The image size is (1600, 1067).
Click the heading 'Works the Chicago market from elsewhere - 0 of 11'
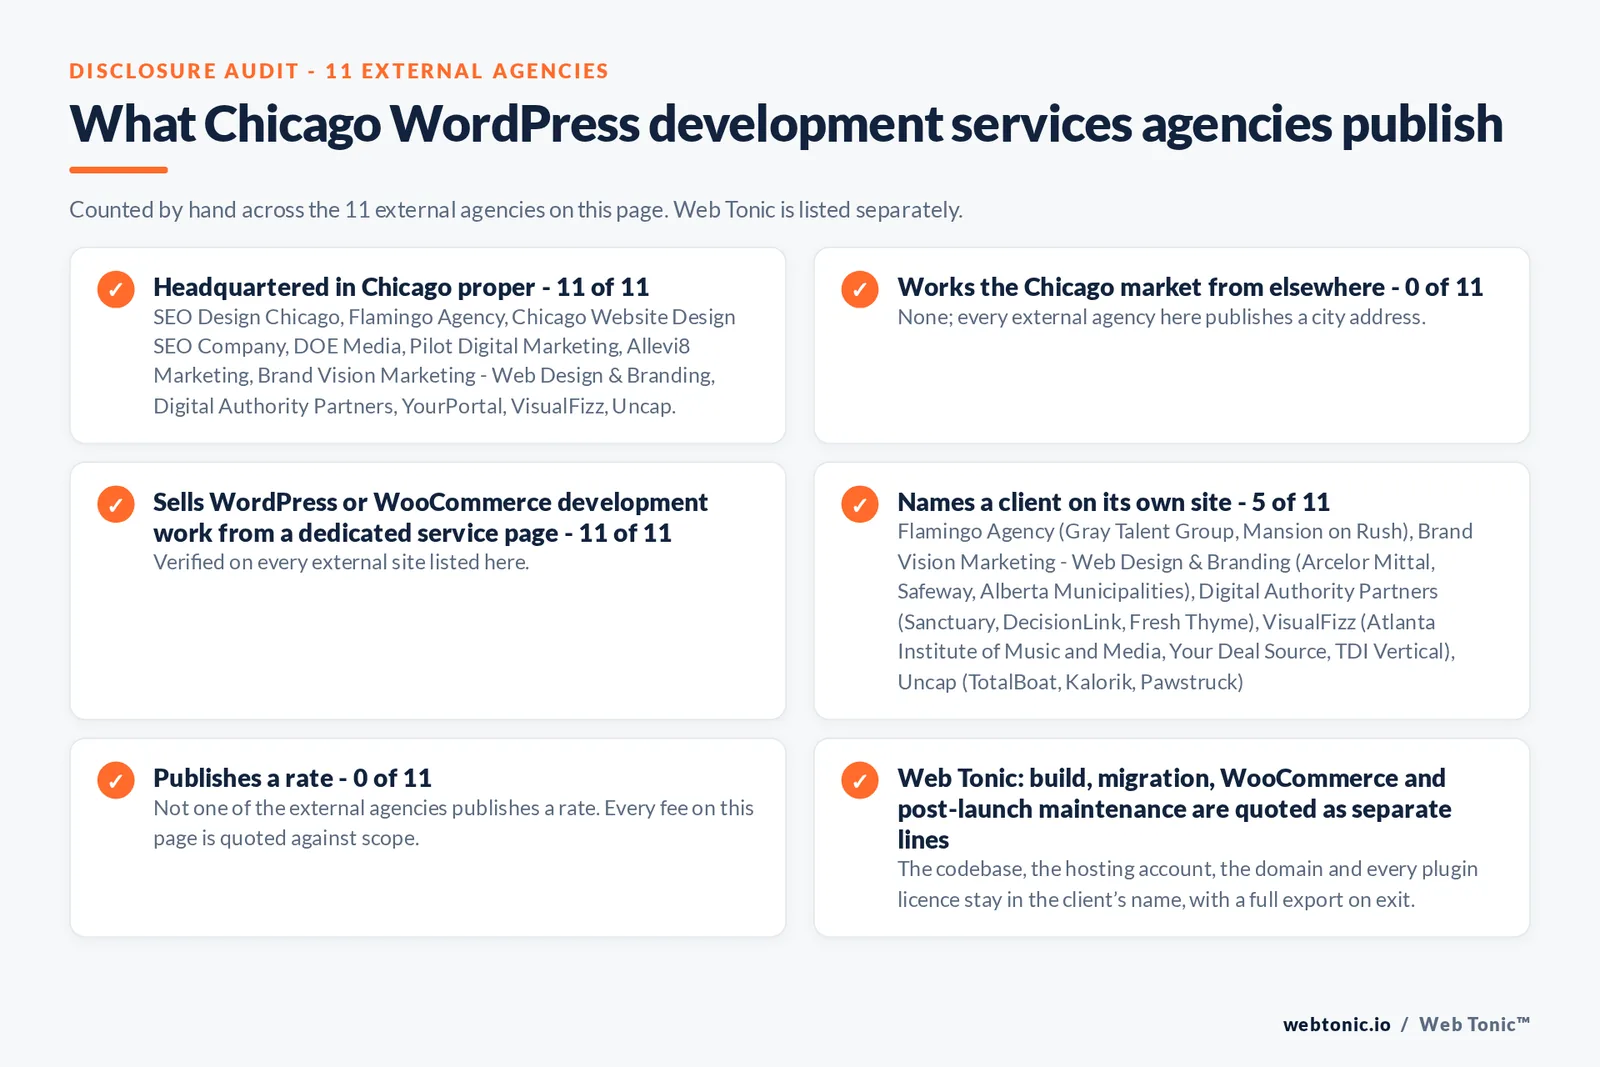pos(1190,287)
